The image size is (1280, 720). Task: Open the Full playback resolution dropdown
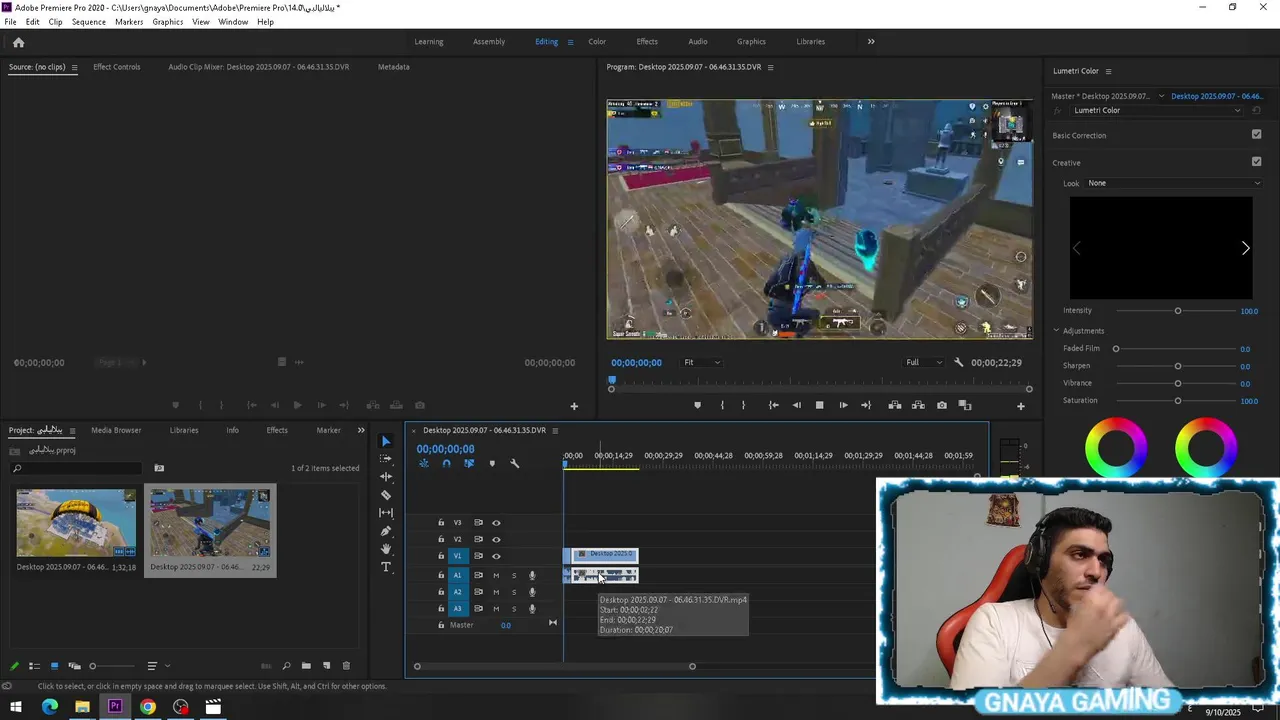[923, 362]
